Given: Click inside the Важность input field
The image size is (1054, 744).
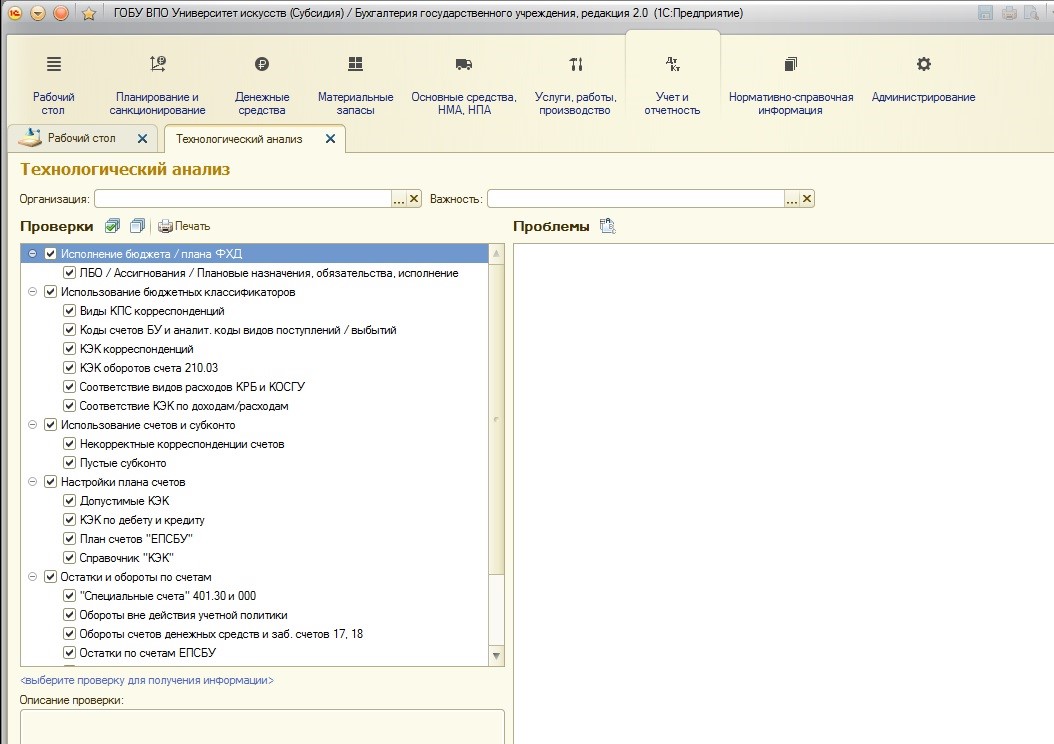Looking at the screenshot, I should 634,199.
